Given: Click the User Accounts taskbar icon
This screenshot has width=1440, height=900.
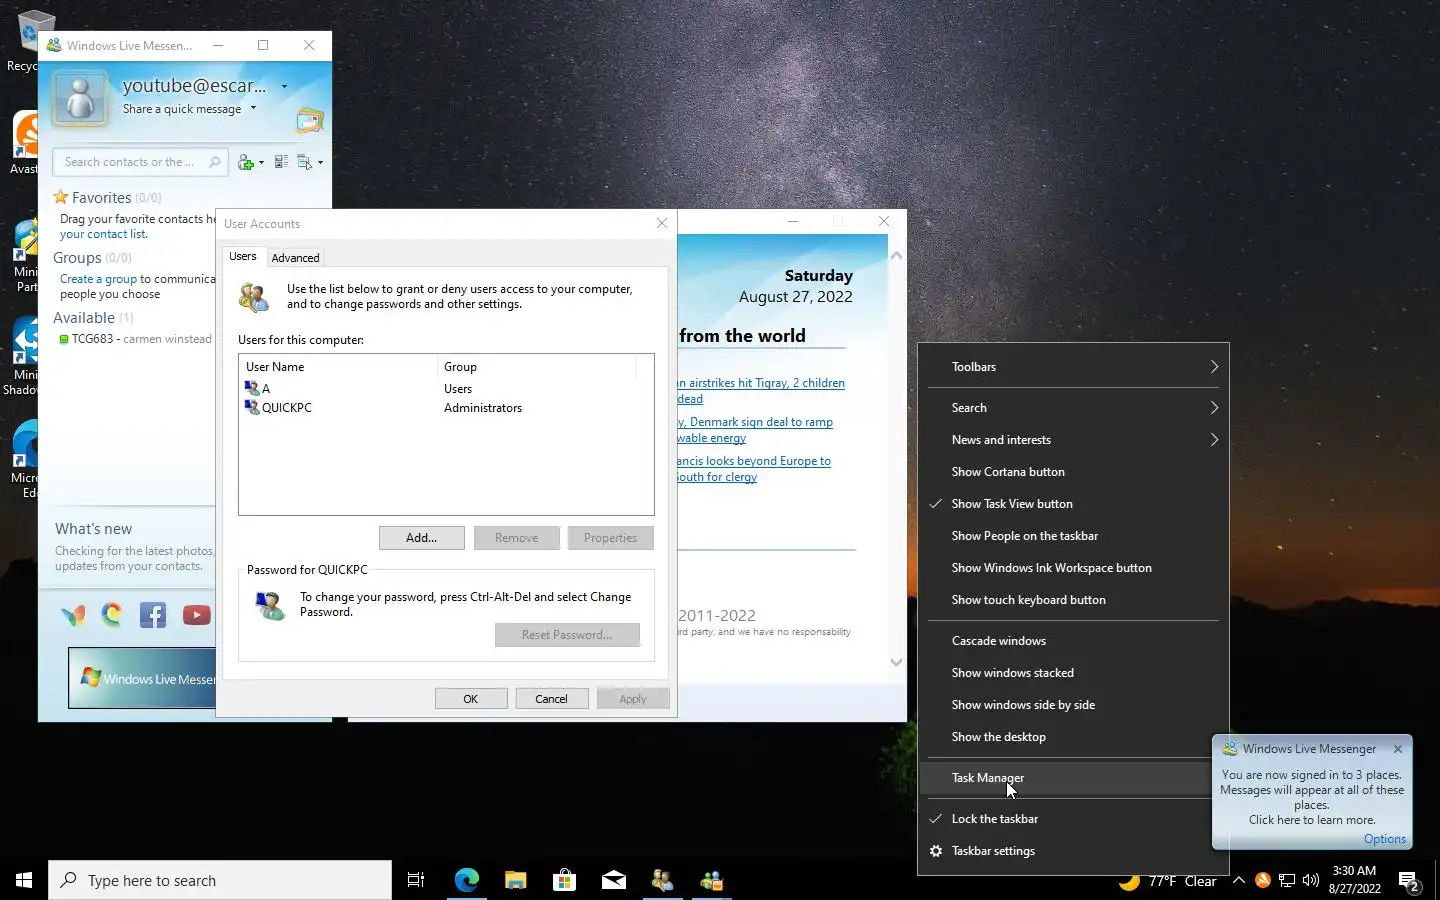Looking at the screenshot, I should pos(662,880).
